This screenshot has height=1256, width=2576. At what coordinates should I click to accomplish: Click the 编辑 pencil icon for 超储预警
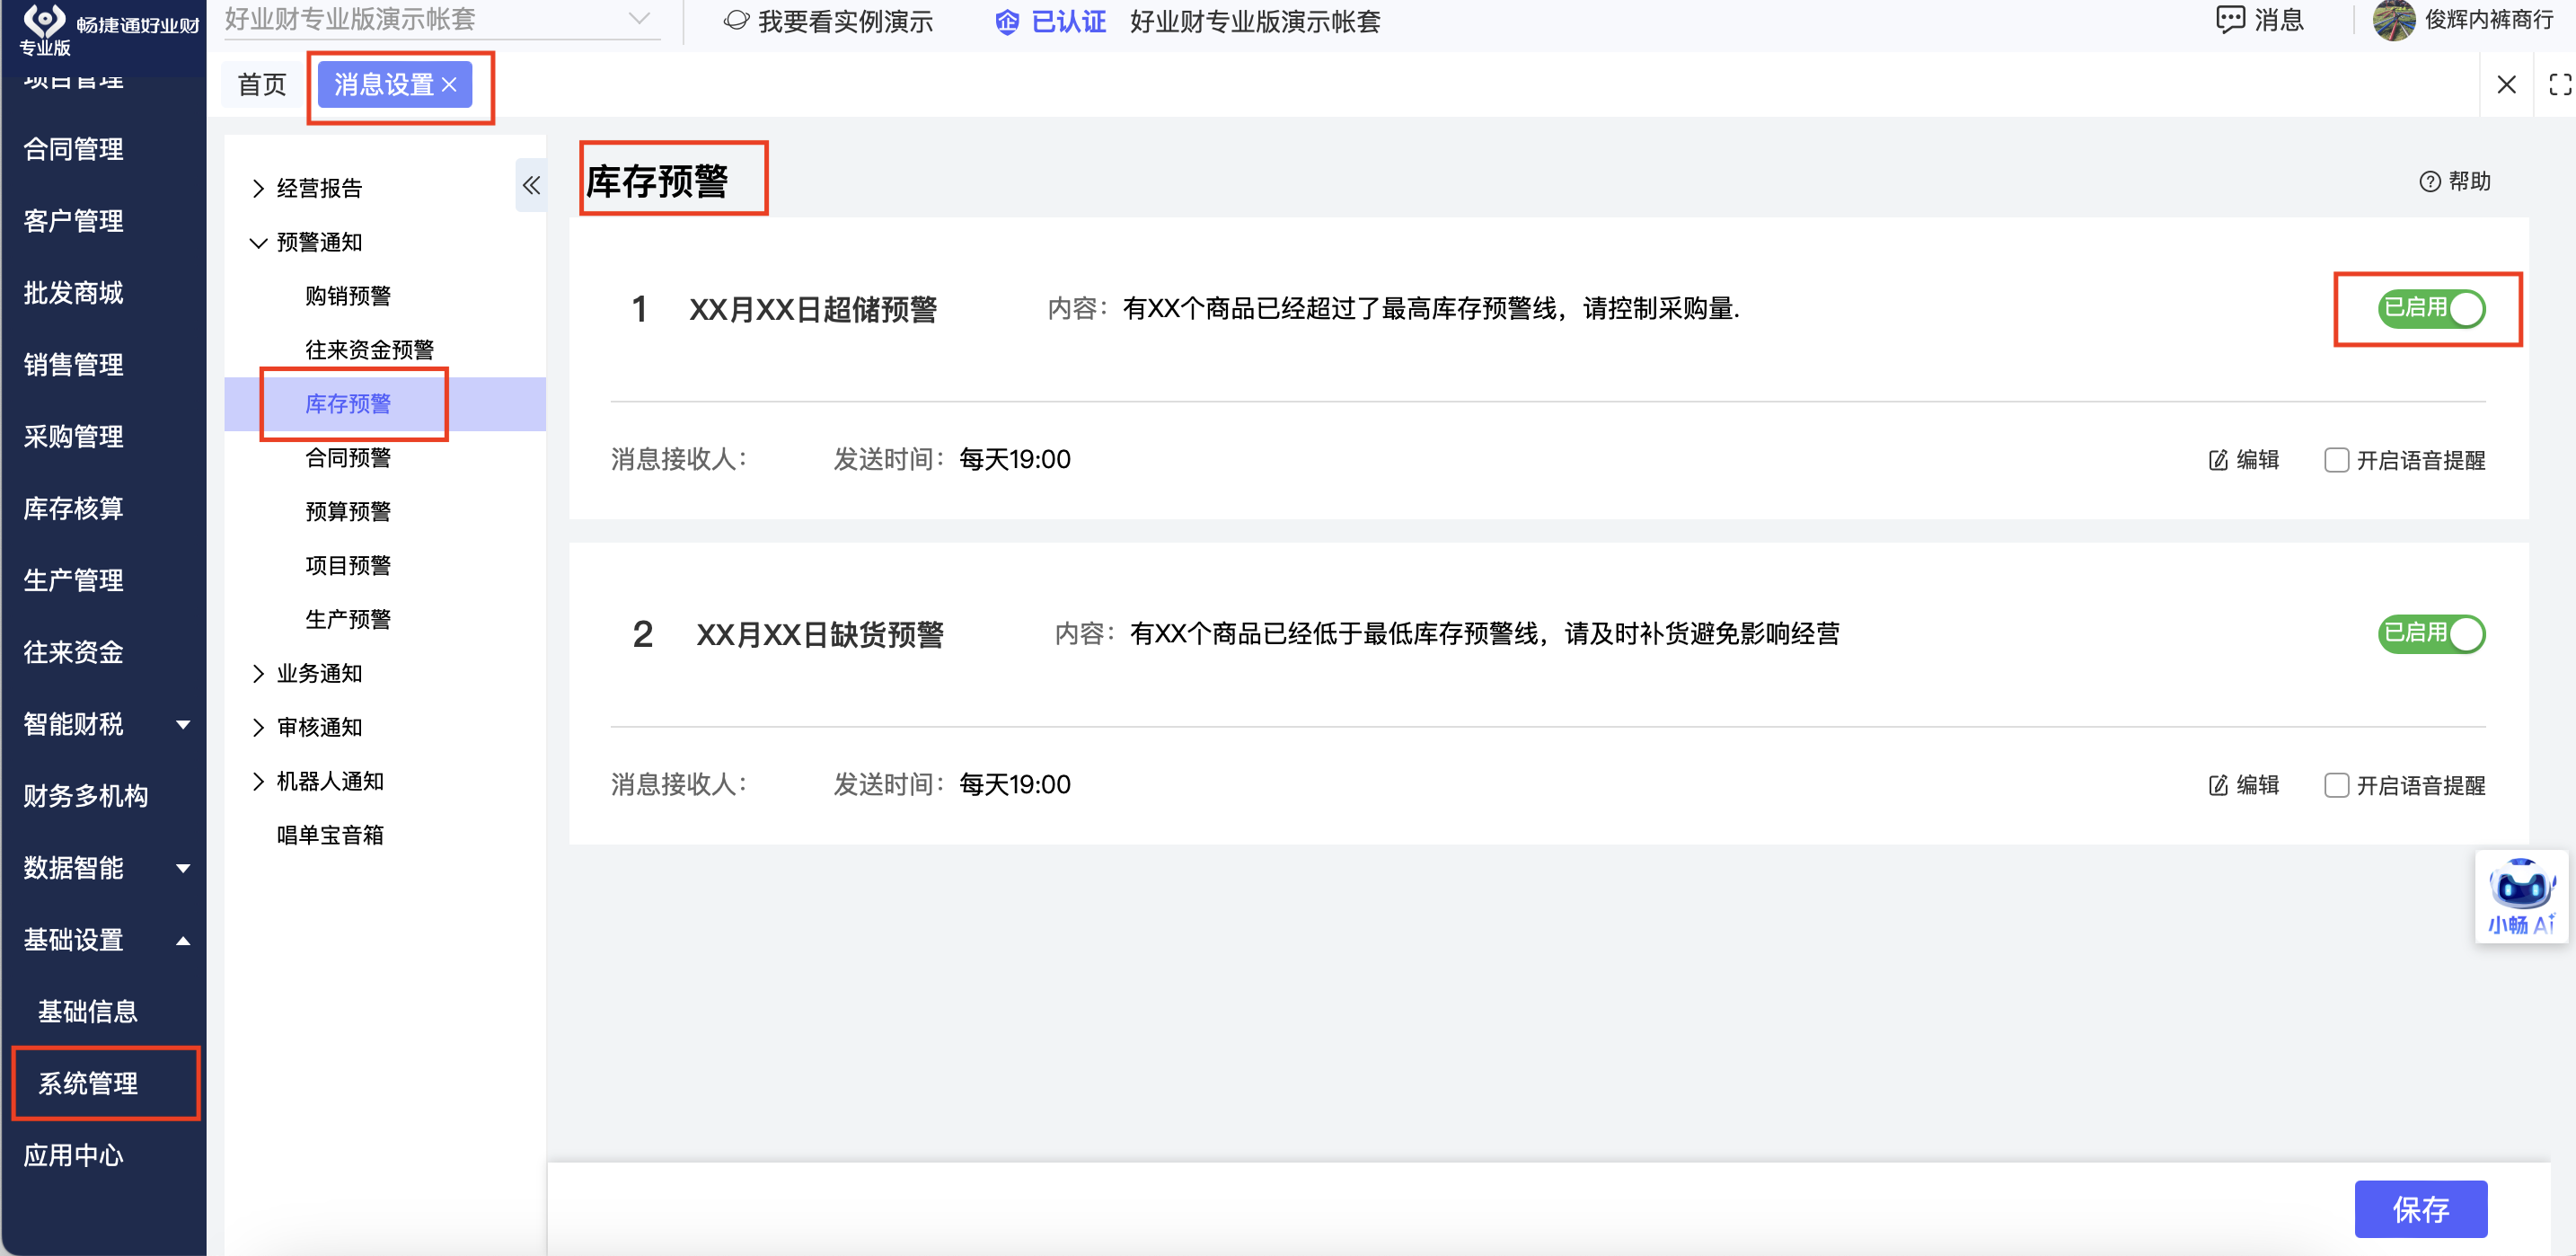(x=2217, y=460)
